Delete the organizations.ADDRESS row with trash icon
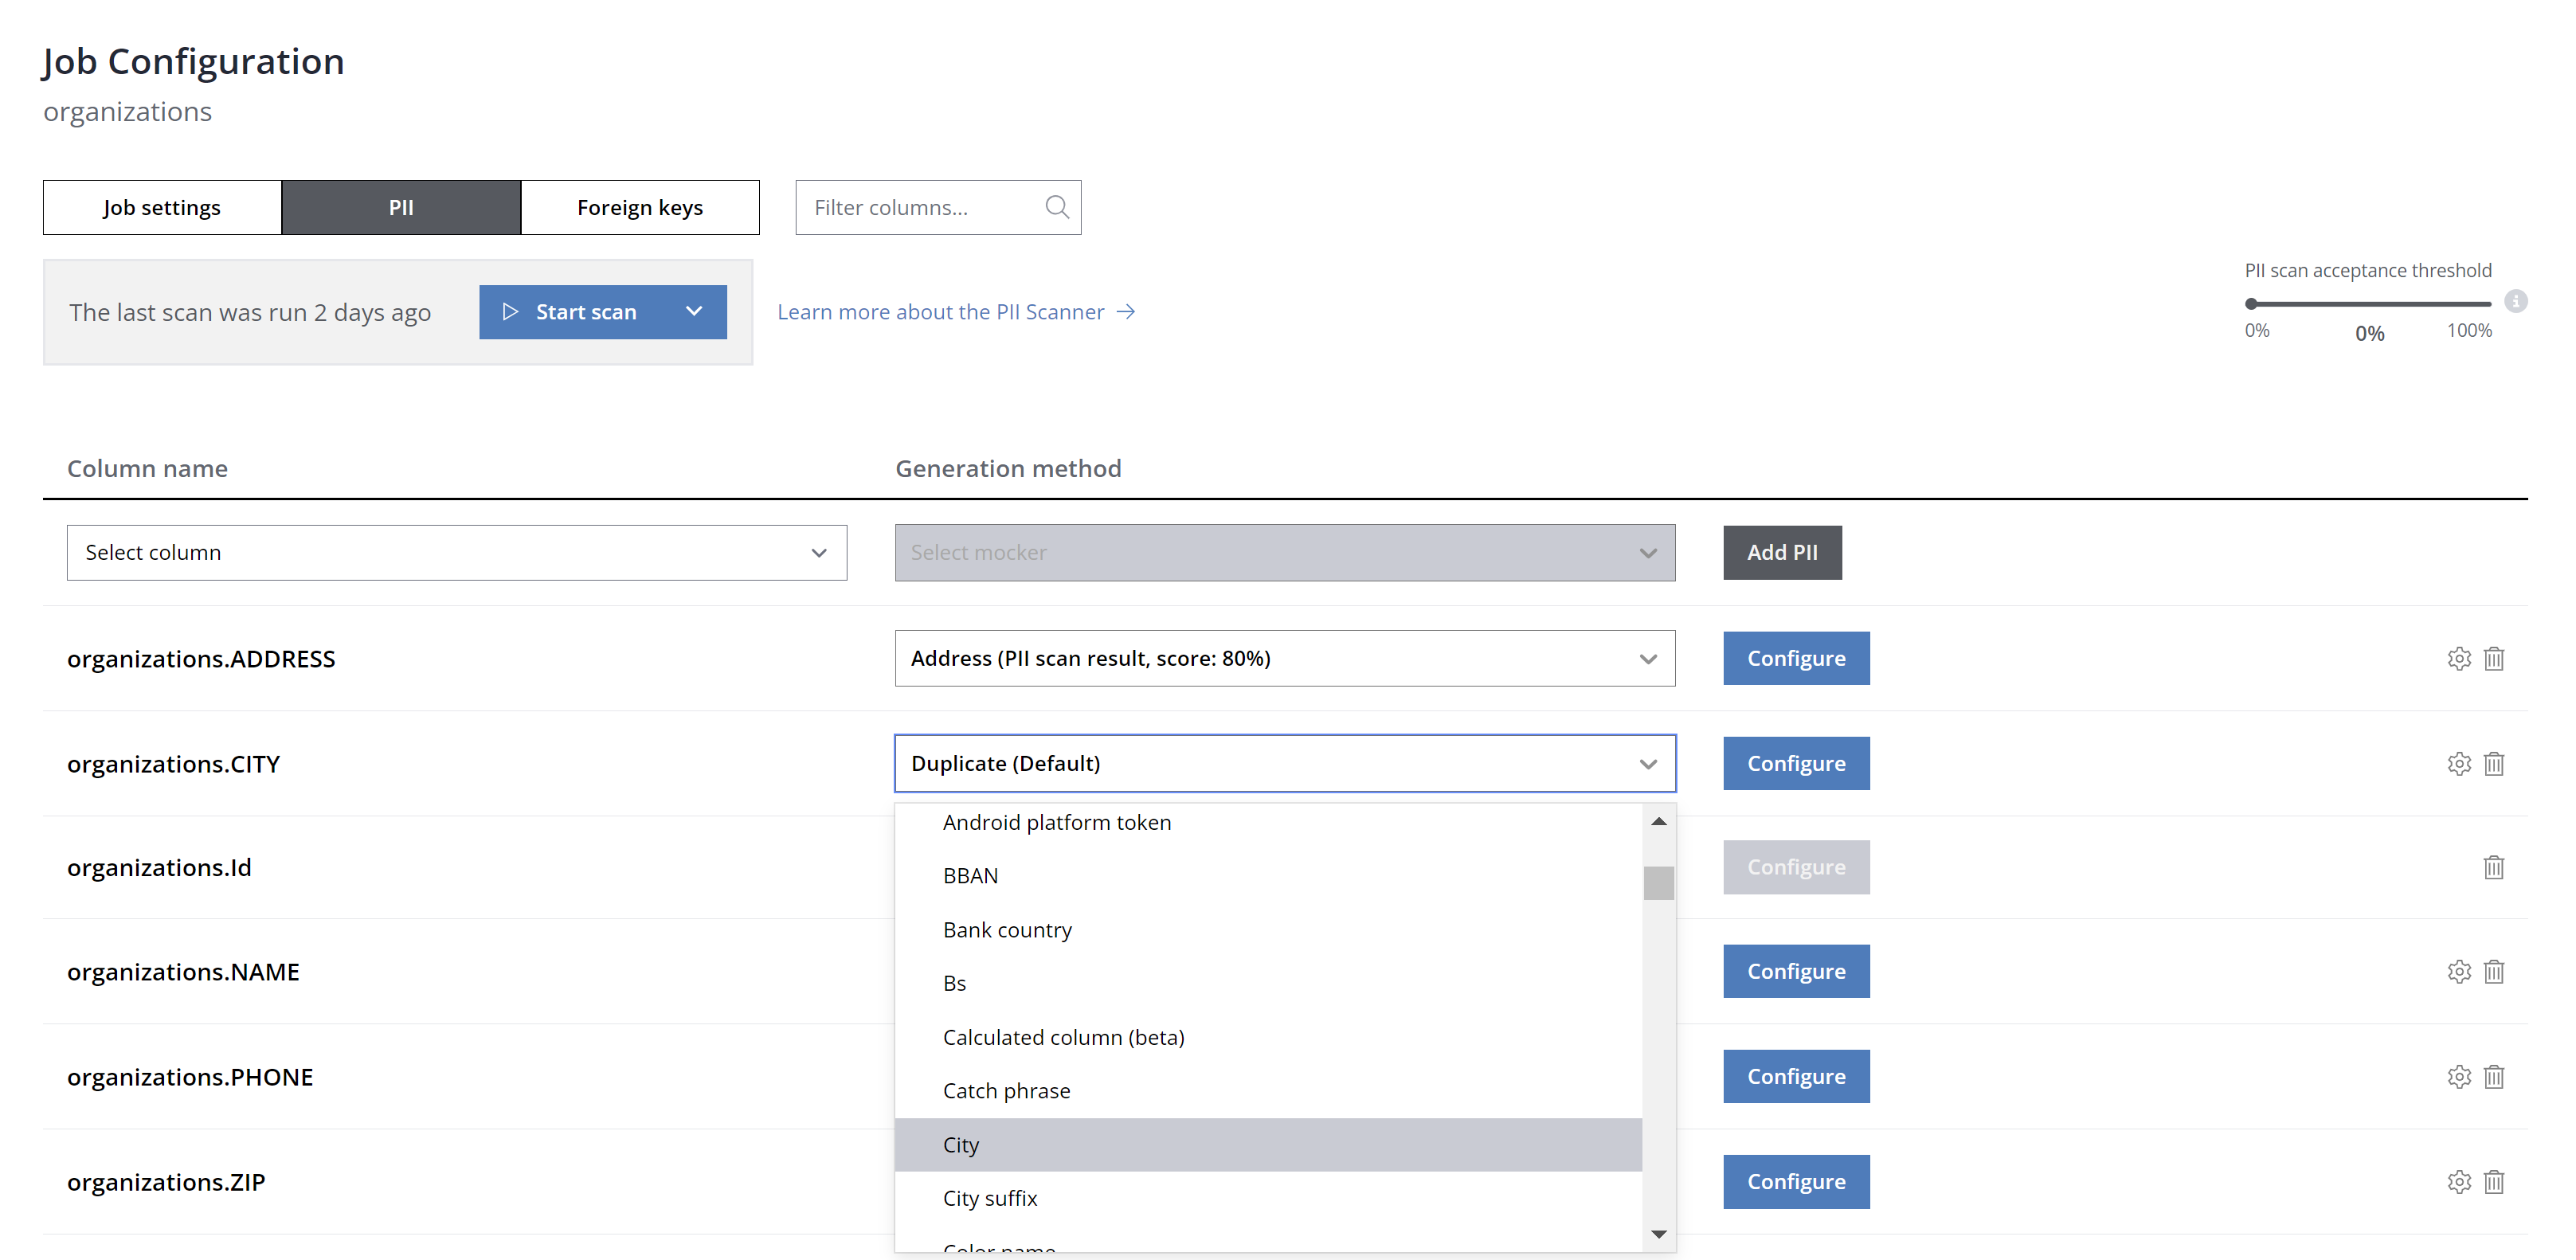The width and height of the screenshot is (2576, 1260). click(2493, 658)
